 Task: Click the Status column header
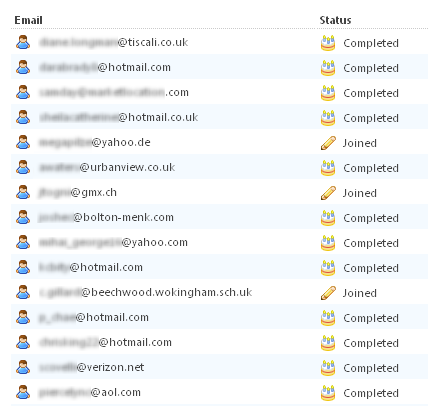point(335,20)
